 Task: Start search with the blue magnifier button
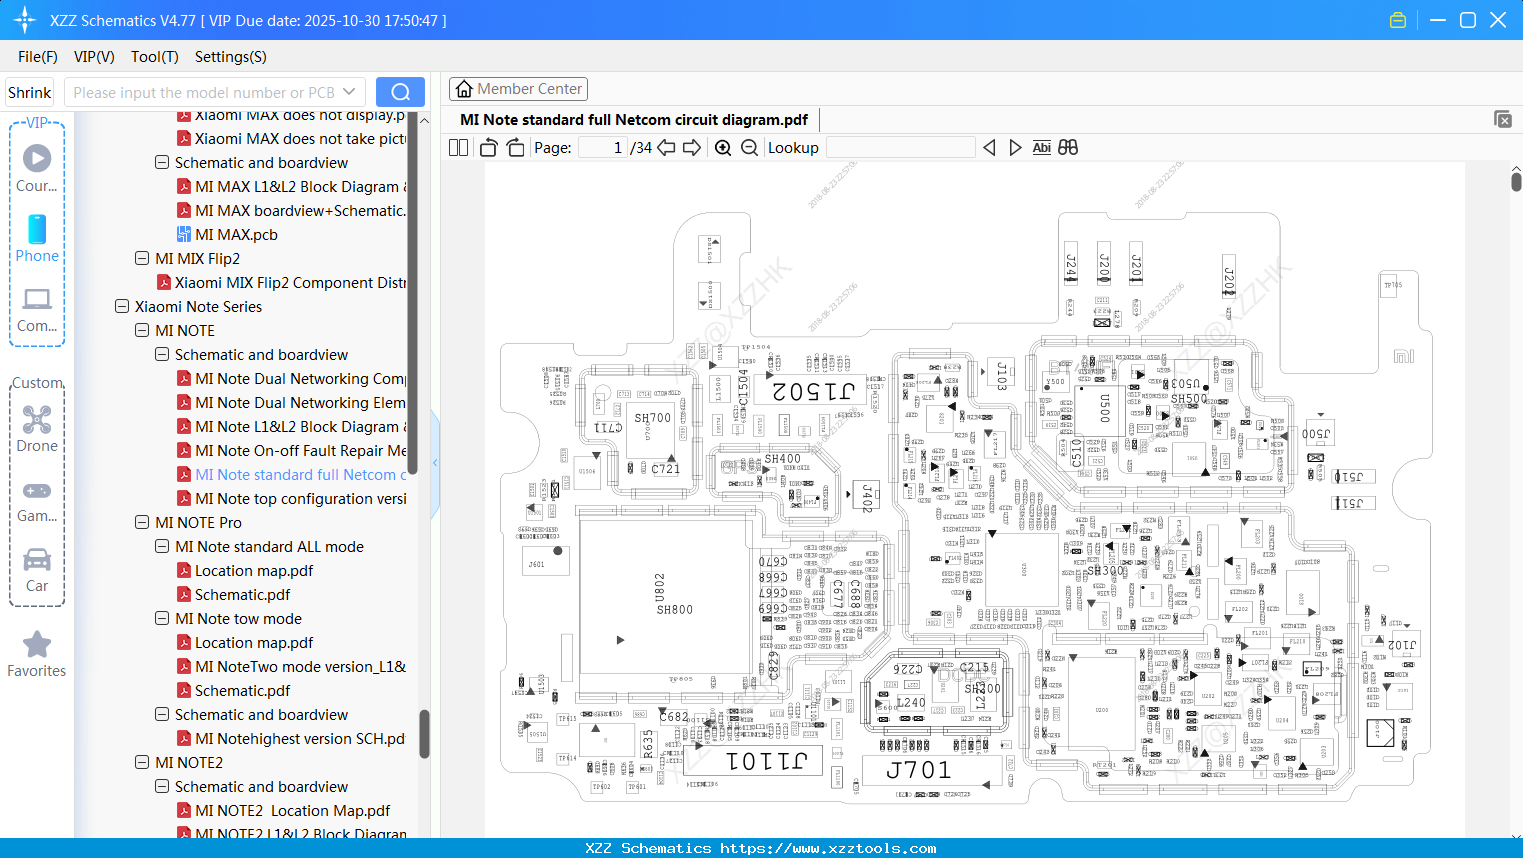tap(400, 91)
